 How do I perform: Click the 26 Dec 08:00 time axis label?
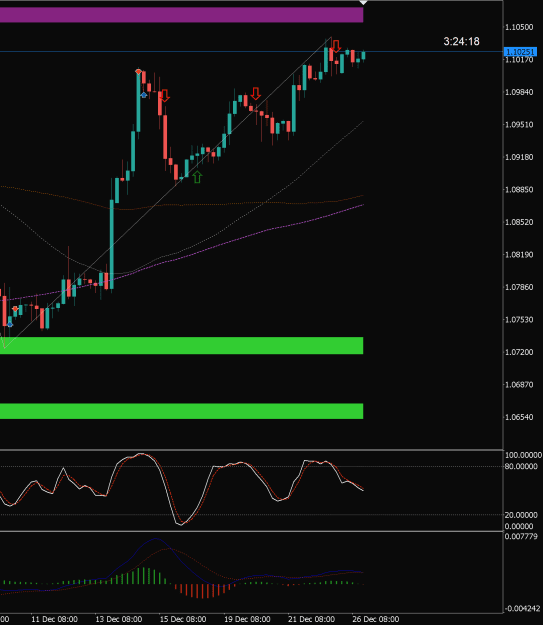[376, 619]
